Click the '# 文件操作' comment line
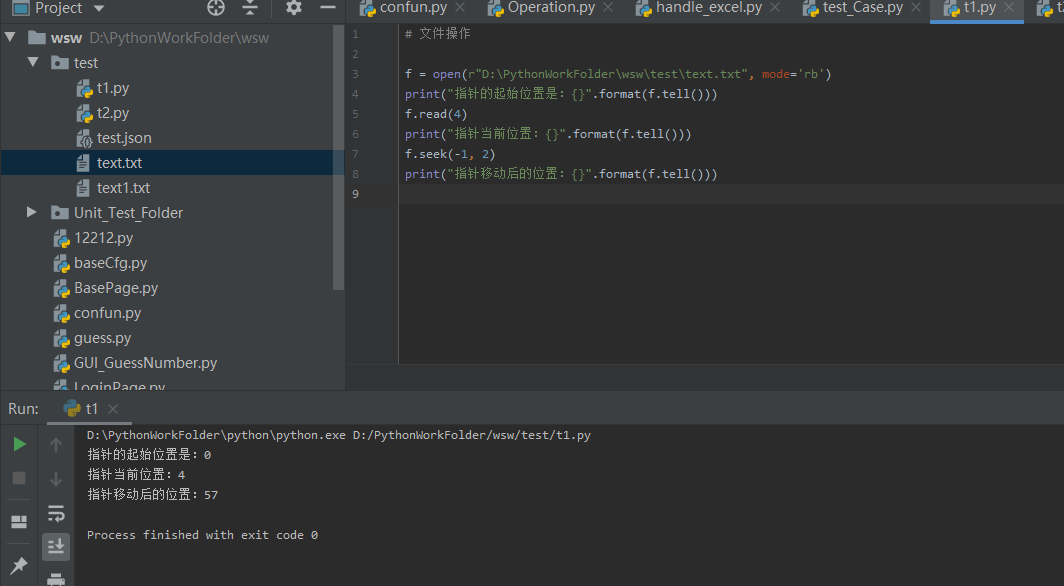Screen dimensions: 1064x586 tap(437, 33)
